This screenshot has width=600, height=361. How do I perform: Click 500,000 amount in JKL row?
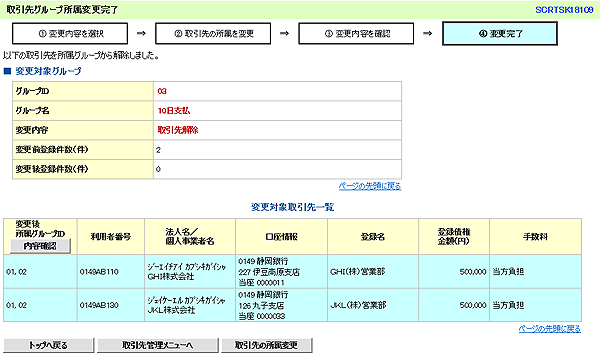tap(473, 305)
